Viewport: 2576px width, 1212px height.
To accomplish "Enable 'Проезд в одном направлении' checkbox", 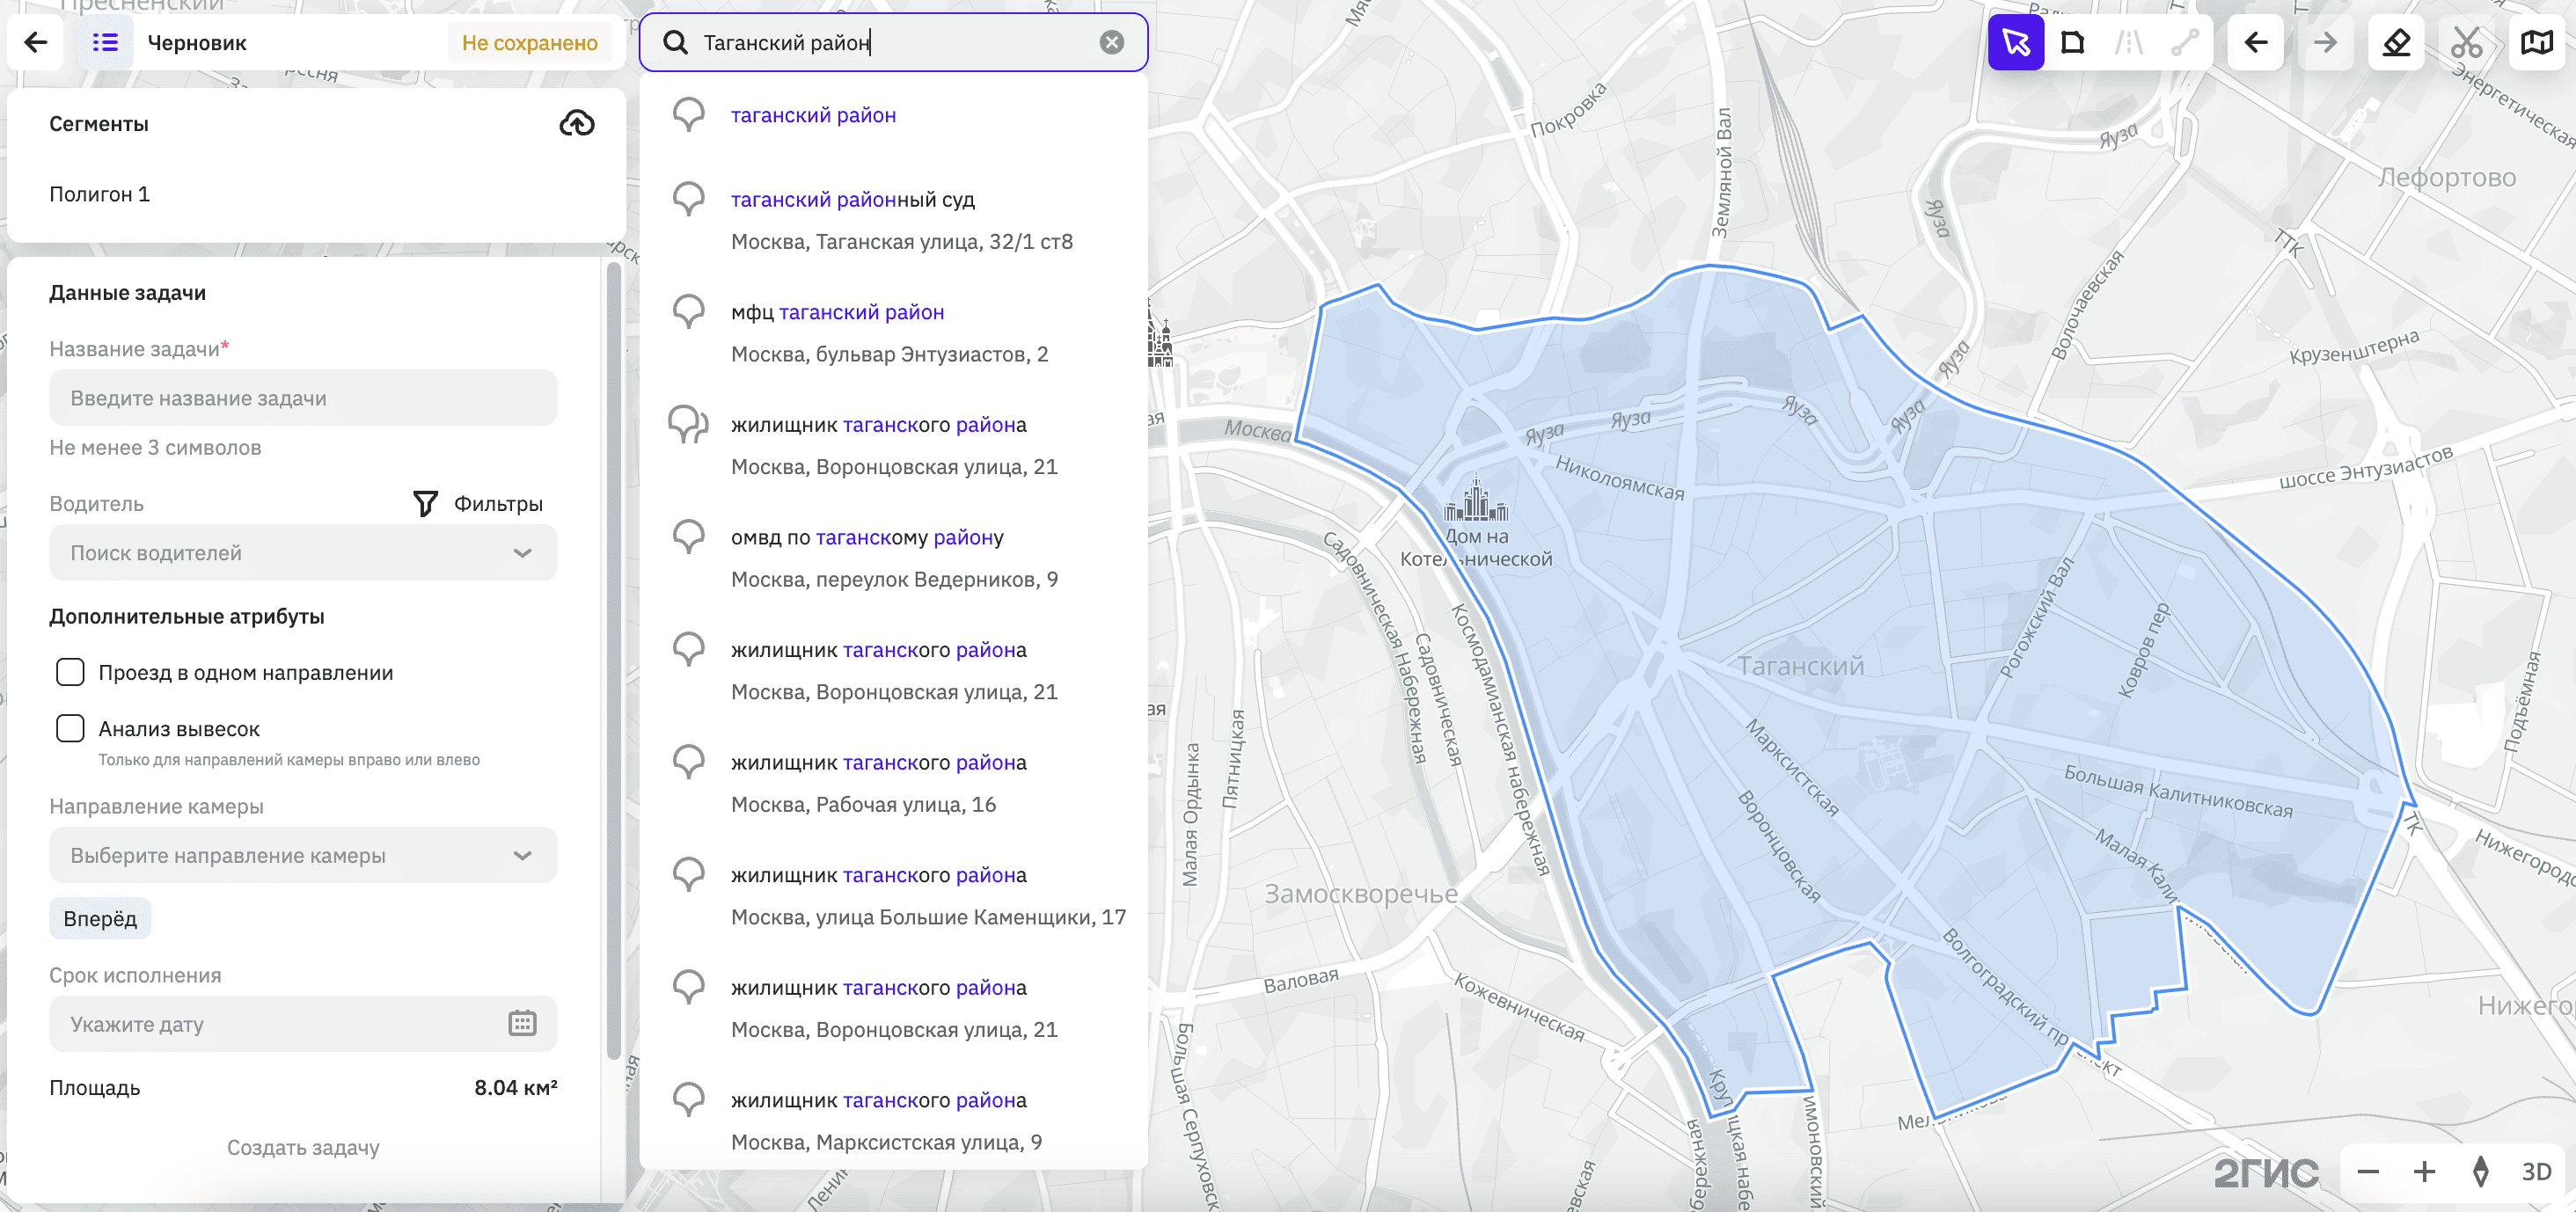I will (70, 672).
